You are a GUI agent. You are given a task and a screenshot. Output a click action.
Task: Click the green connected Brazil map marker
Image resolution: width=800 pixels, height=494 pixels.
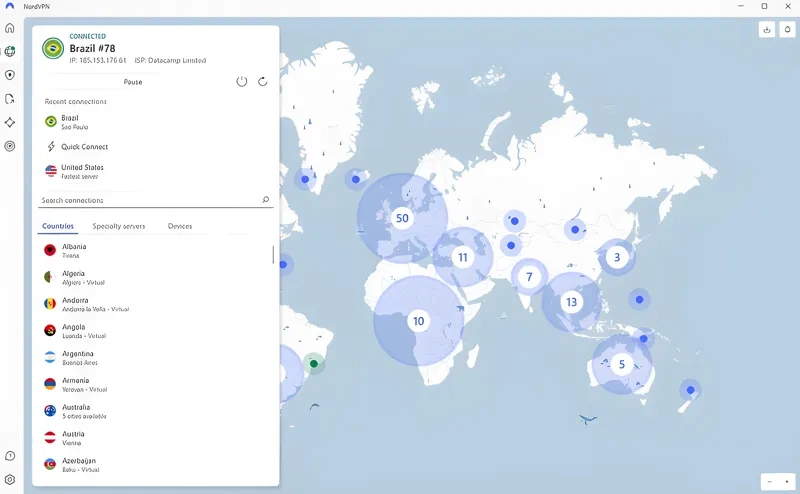click(314, 363)
